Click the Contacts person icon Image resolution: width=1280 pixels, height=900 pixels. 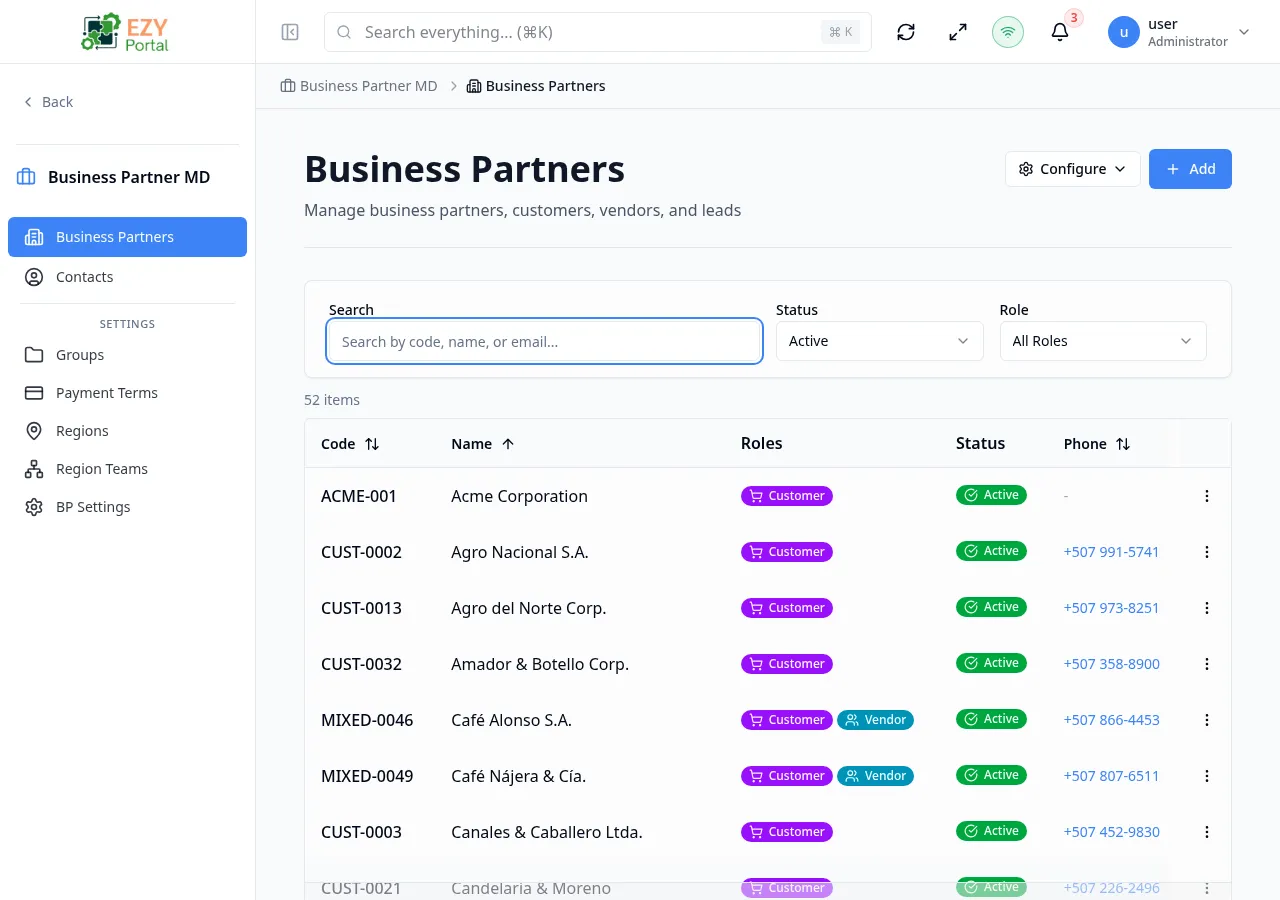[x=34, y=277]
